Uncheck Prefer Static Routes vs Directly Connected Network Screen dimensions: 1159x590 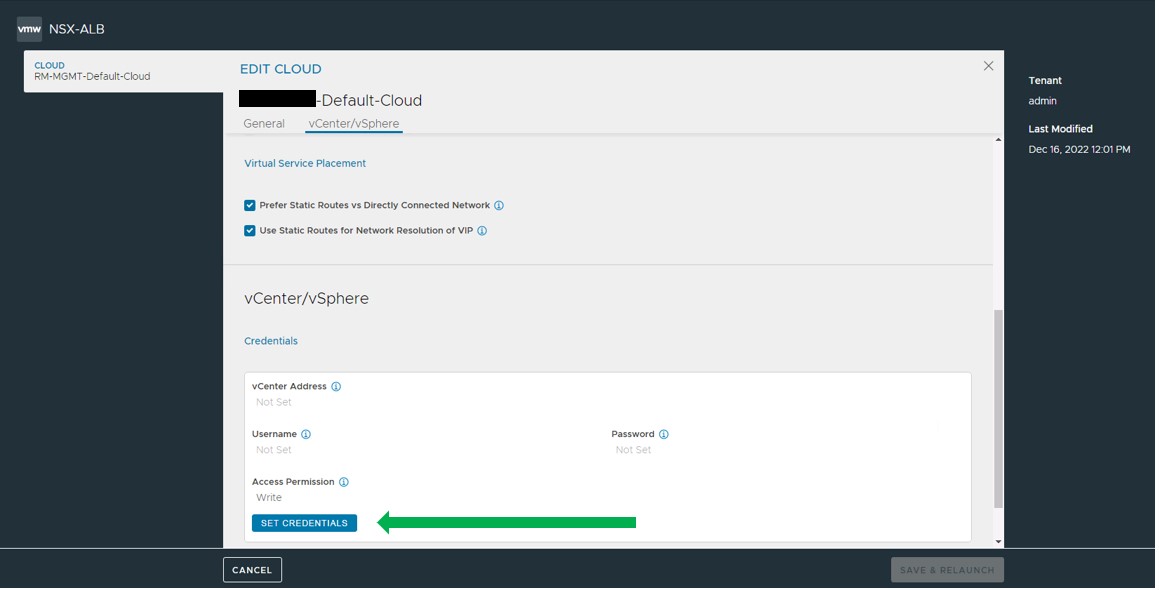[250, 206]
